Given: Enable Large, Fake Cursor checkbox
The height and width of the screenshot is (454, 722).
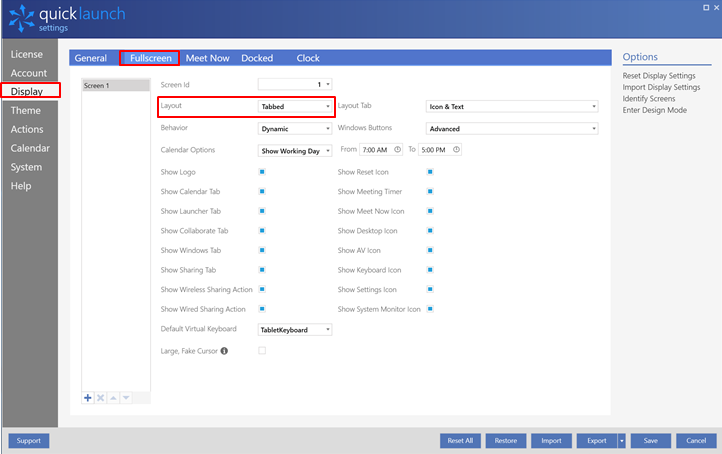Looking at the screenshot, I should coord(262,351).
